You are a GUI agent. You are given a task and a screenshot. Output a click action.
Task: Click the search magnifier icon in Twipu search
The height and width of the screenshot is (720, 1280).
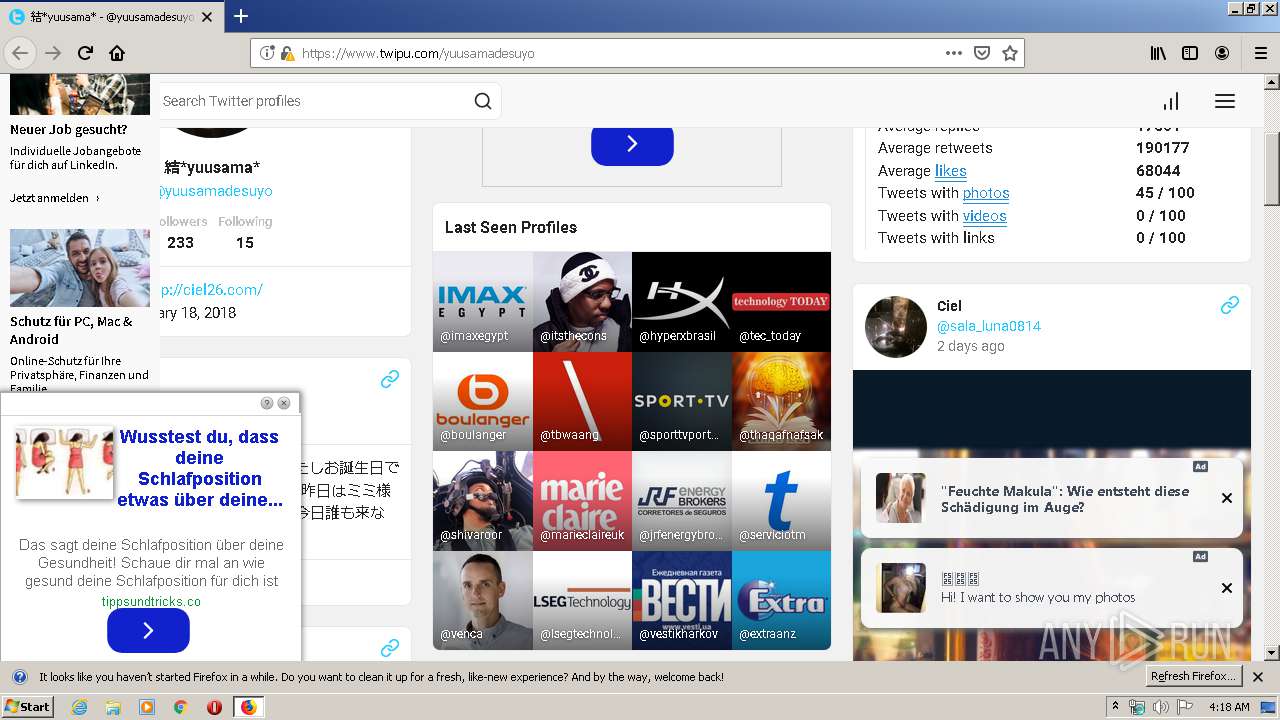click(483, 101)
